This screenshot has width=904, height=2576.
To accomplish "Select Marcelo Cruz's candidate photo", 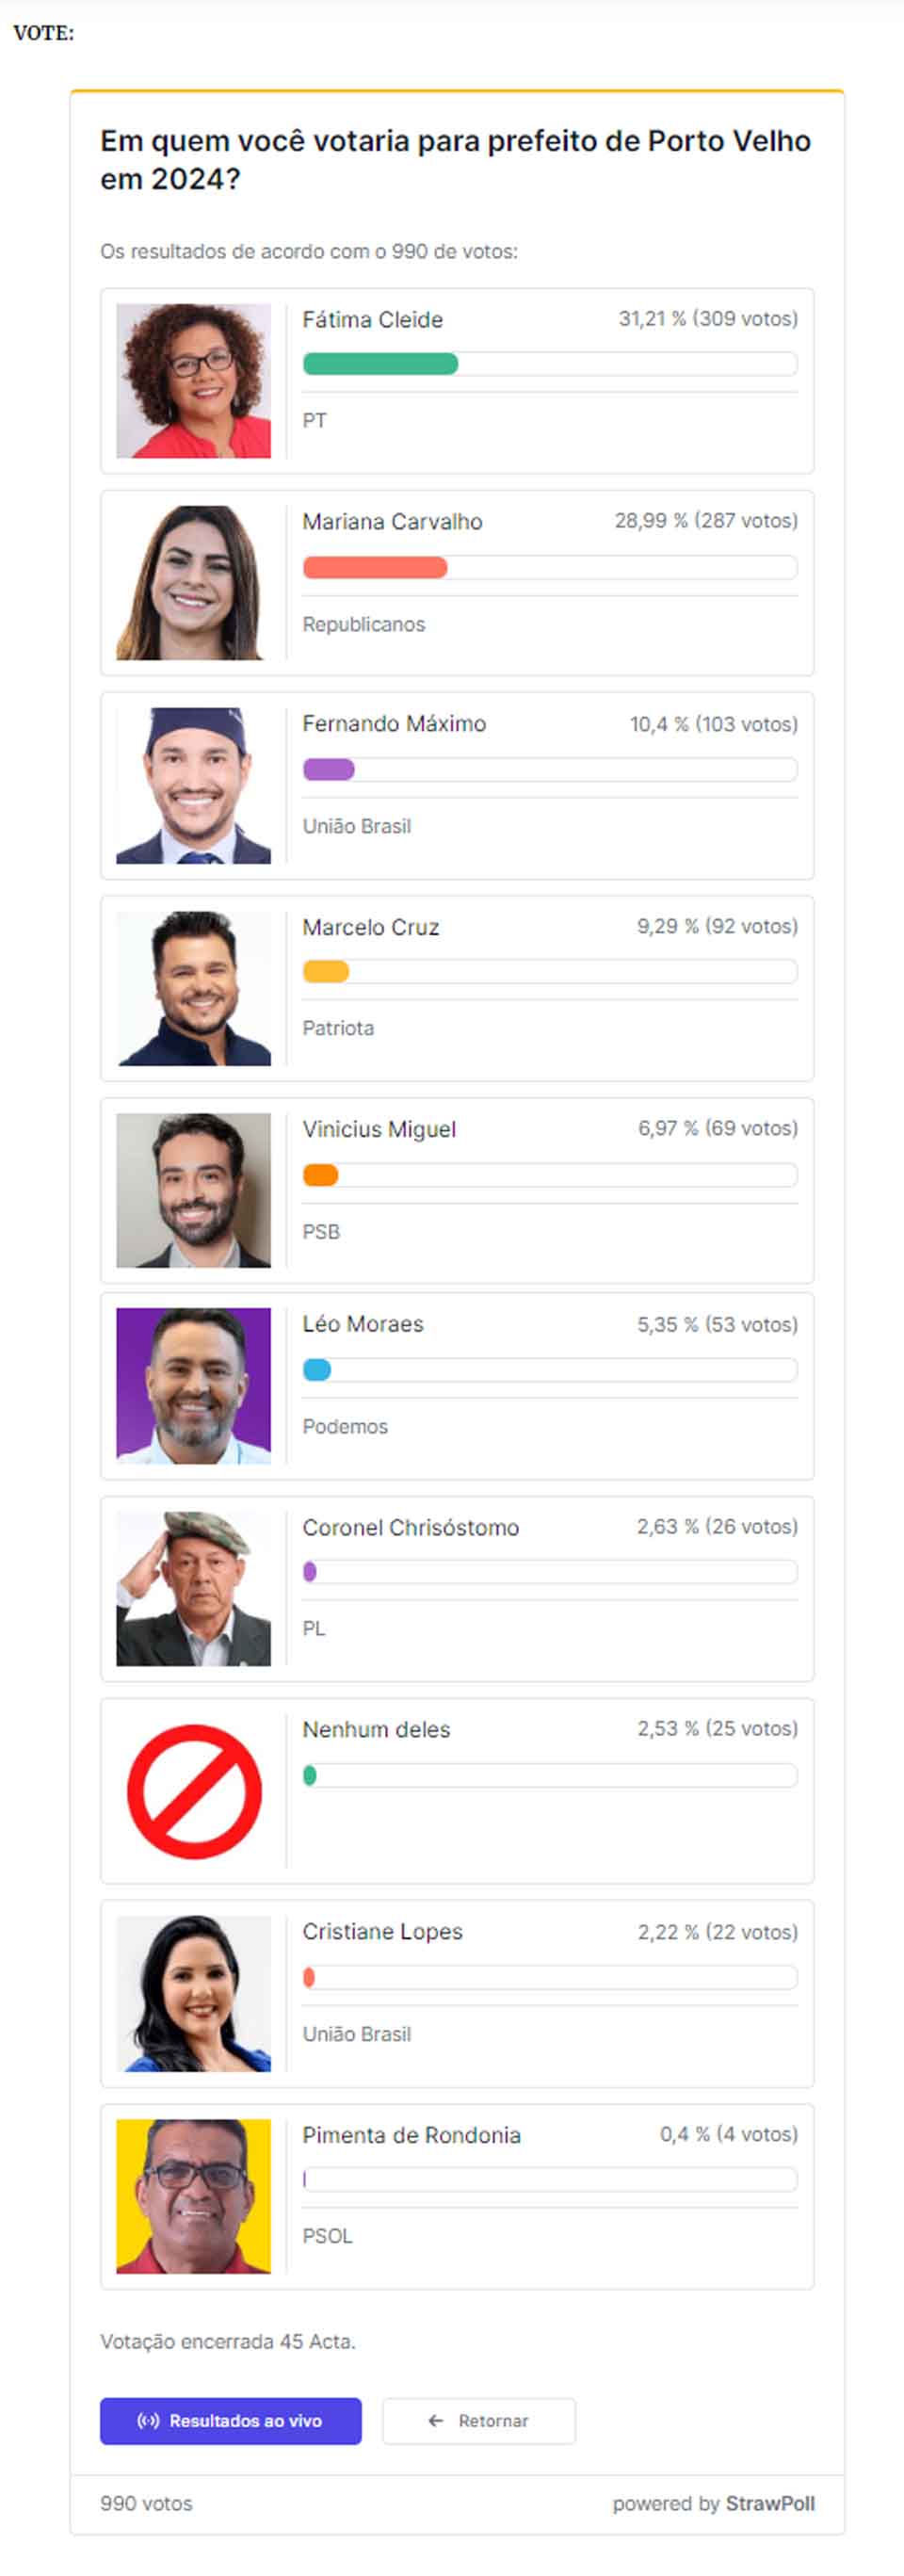I will click(x=193, y=988).
